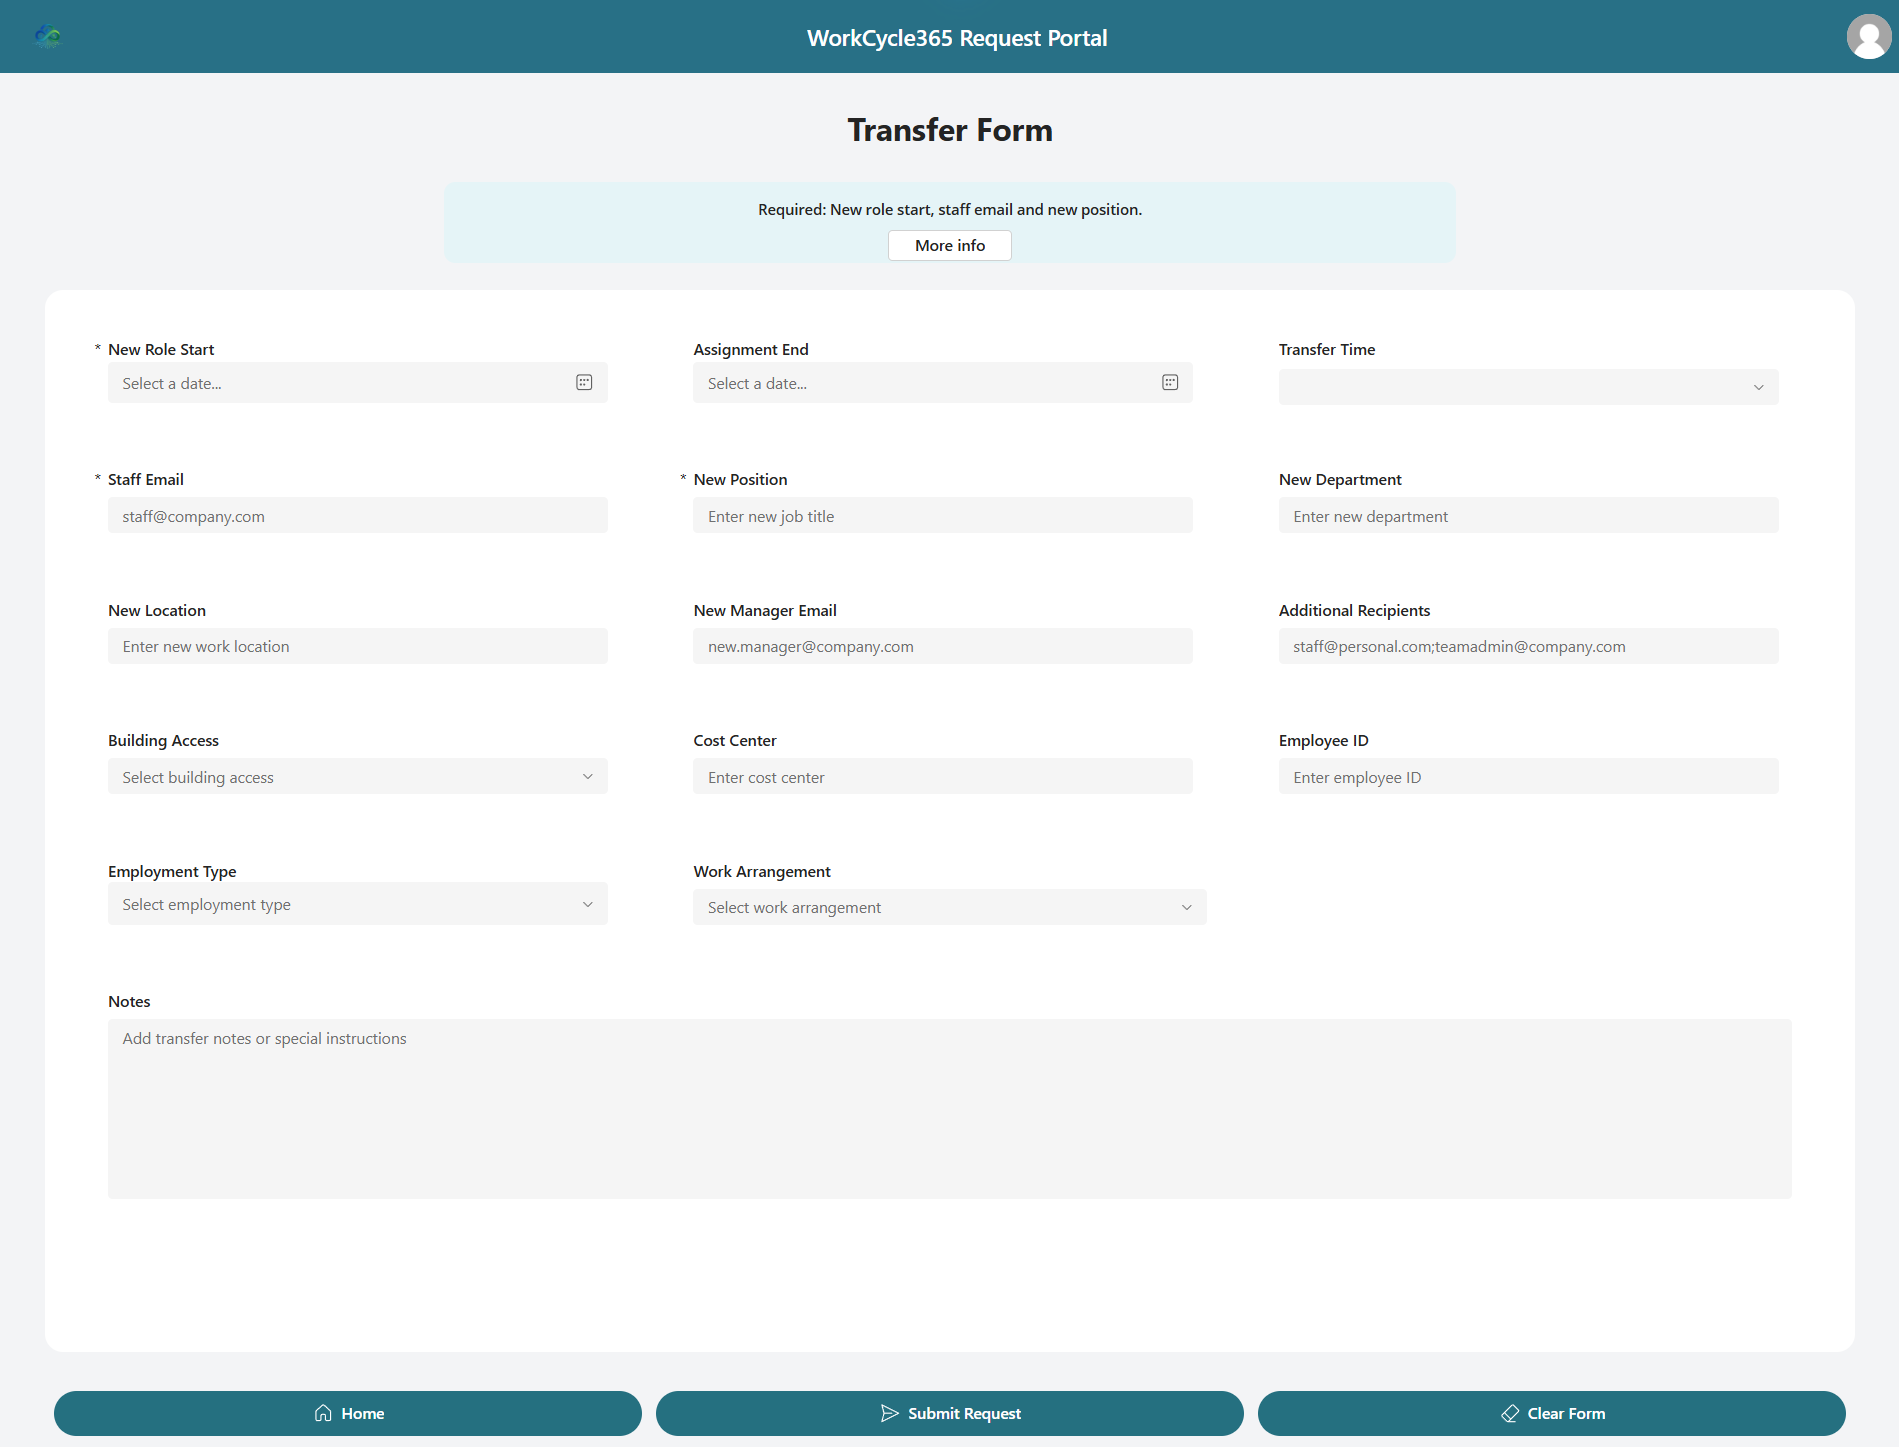This screenshot has width=1899, height=1447.
Task: Expand the Transfer Time dropdown
Action: pyautogui.click(x=1528, y=387)
